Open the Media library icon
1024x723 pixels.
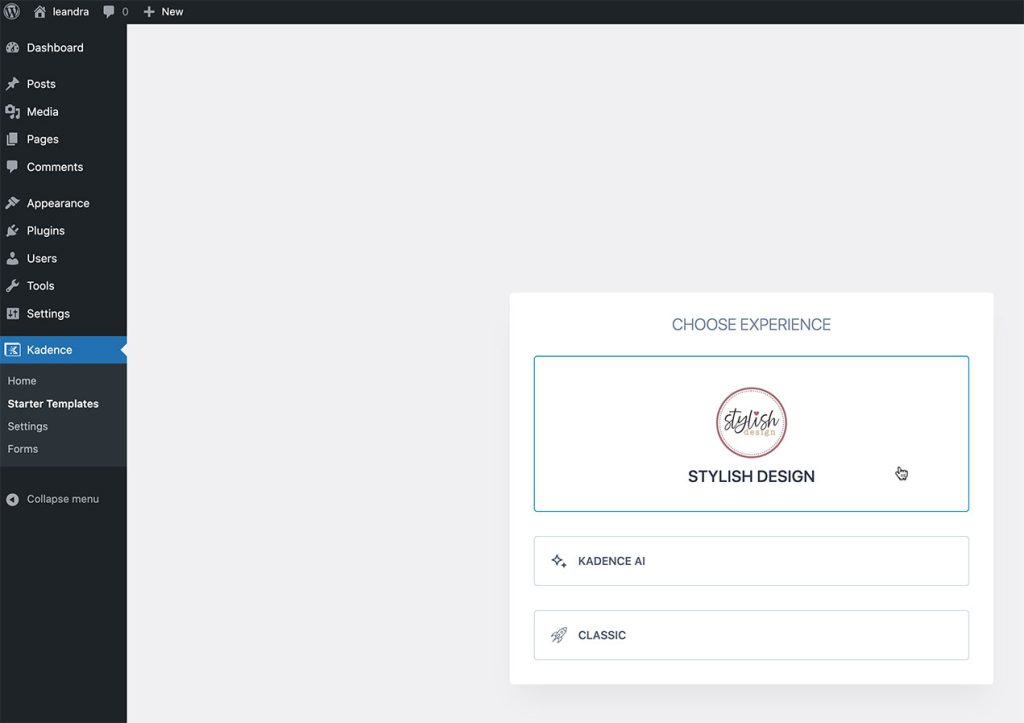coord(12,112)
